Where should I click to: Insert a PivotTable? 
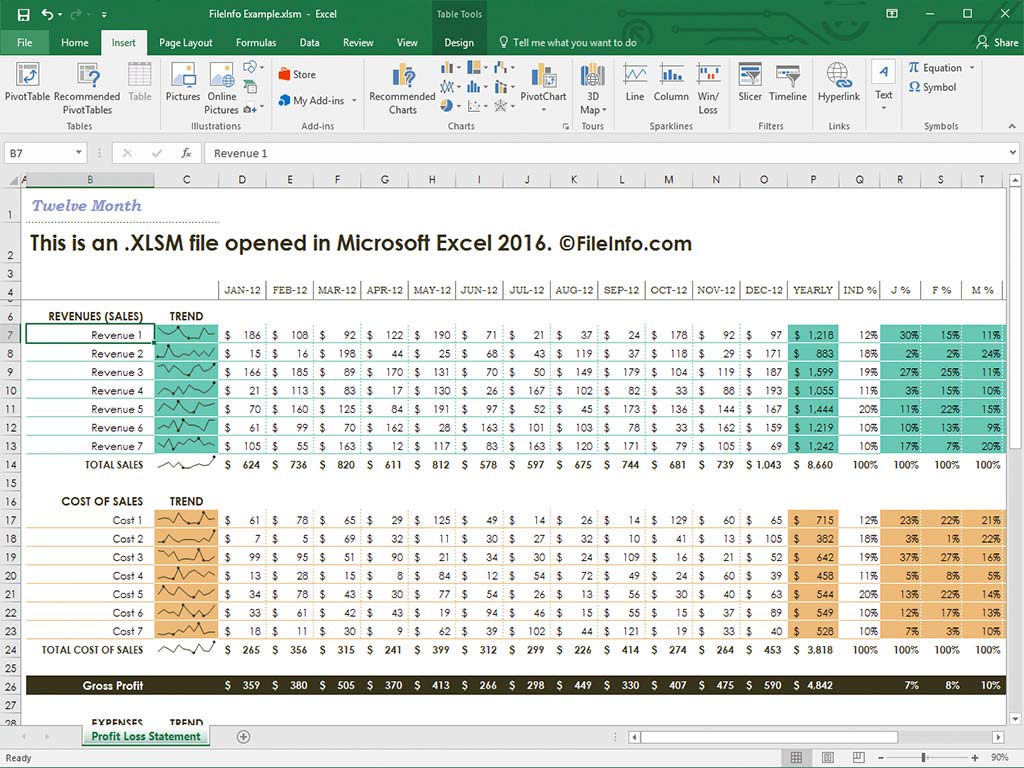(27, 82)
